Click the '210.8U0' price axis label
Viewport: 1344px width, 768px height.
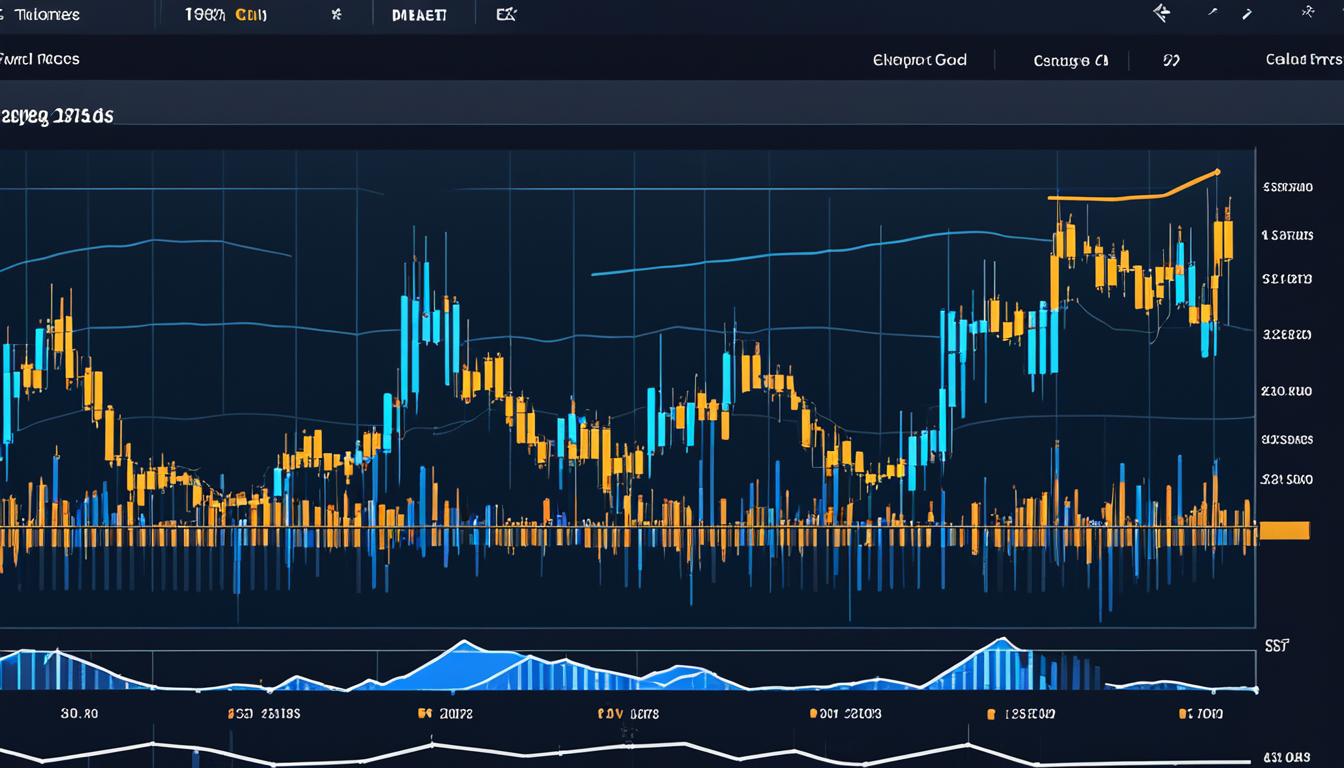click(1286, 392)
